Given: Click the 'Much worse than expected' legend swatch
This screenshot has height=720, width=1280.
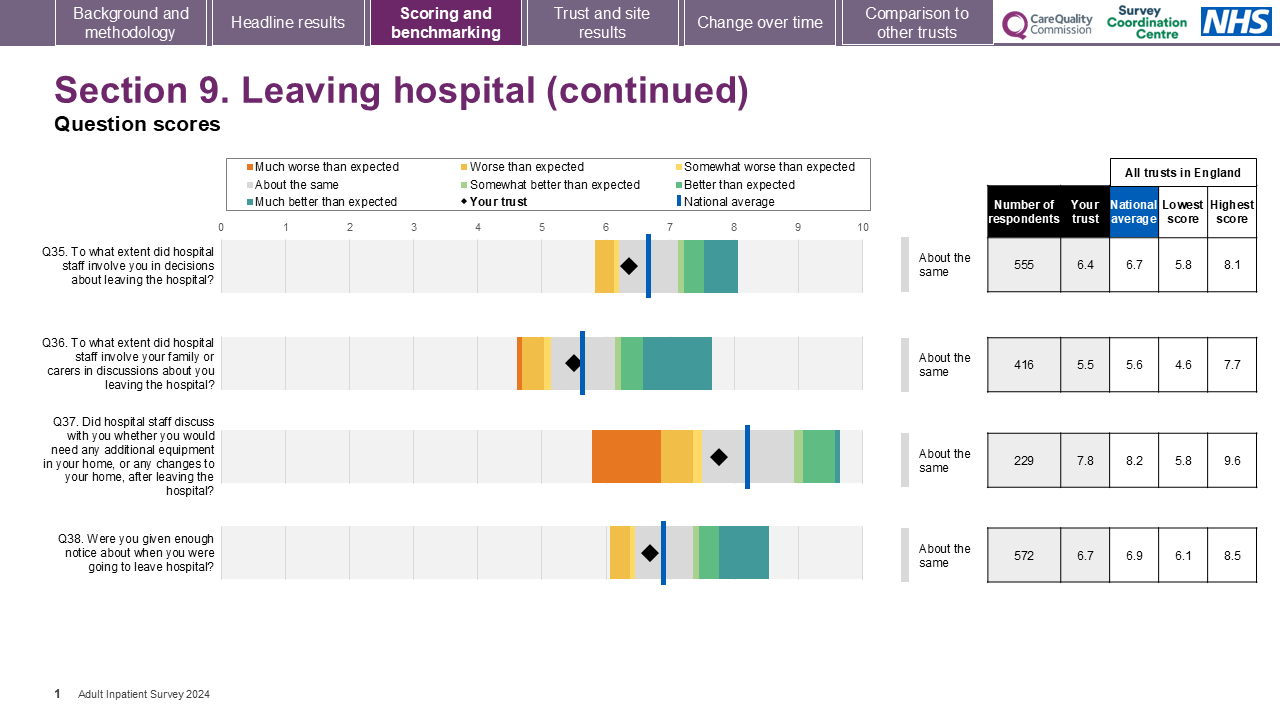Looking at the screenshot, I should pyautogui.click(x=249, y=167).
